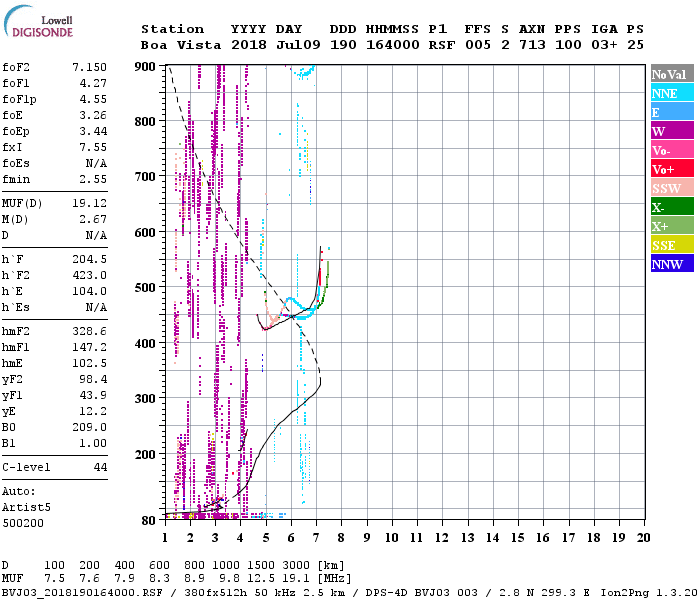Click the Ion2Png 1.3.20 version text
This screenshot has width=700, height=600.
click(x=649, y=593)
